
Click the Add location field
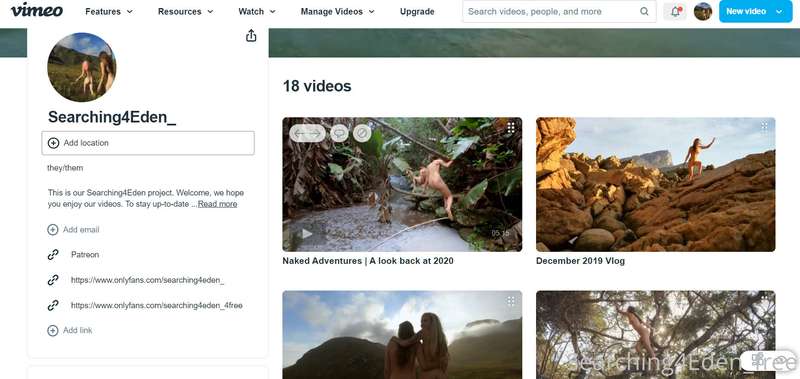point(148,143)
